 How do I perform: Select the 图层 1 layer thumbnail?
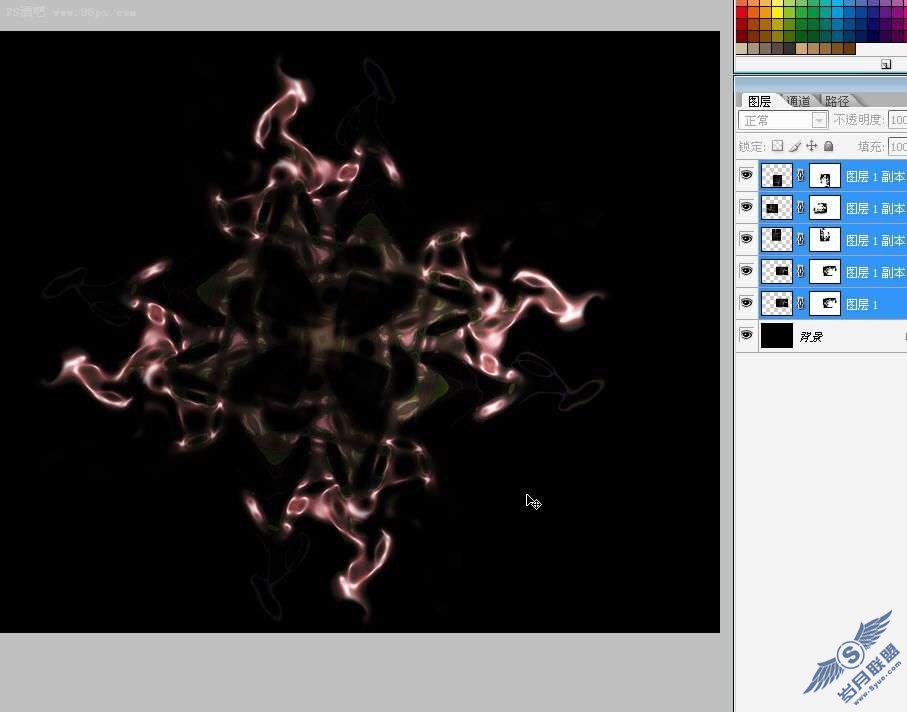click(x=776, y=303)
